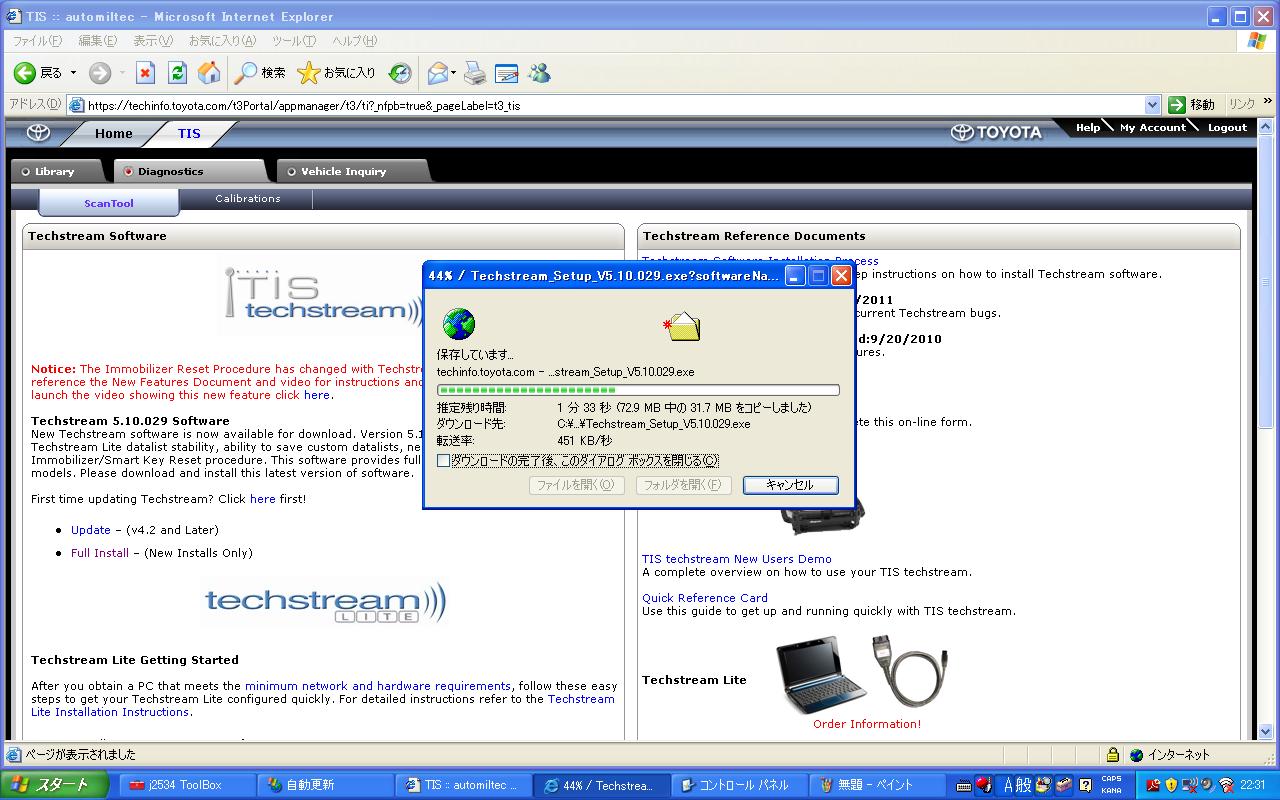Switch to コントロール パネル taskbar window
The image size is (1280, 800).
[x=738, y=785]
